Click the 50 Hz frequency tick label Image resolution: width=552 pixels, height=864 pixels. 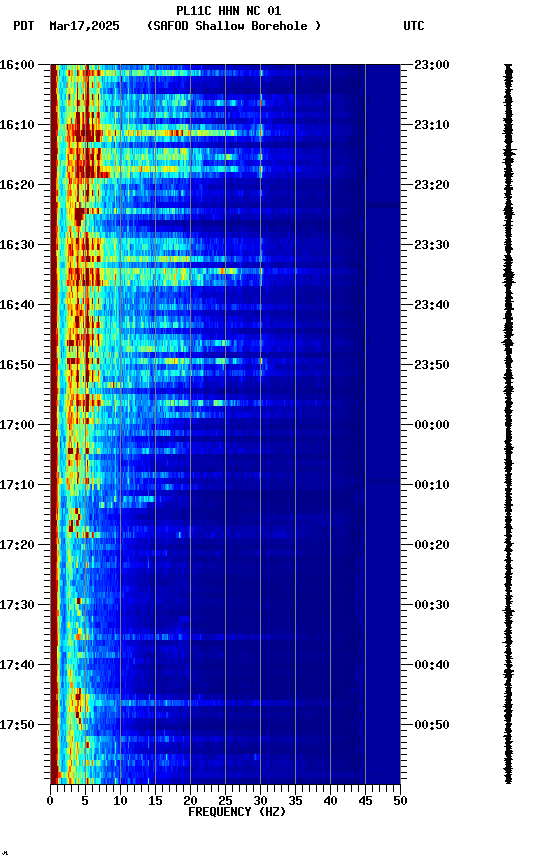click(x=400, y=801)
